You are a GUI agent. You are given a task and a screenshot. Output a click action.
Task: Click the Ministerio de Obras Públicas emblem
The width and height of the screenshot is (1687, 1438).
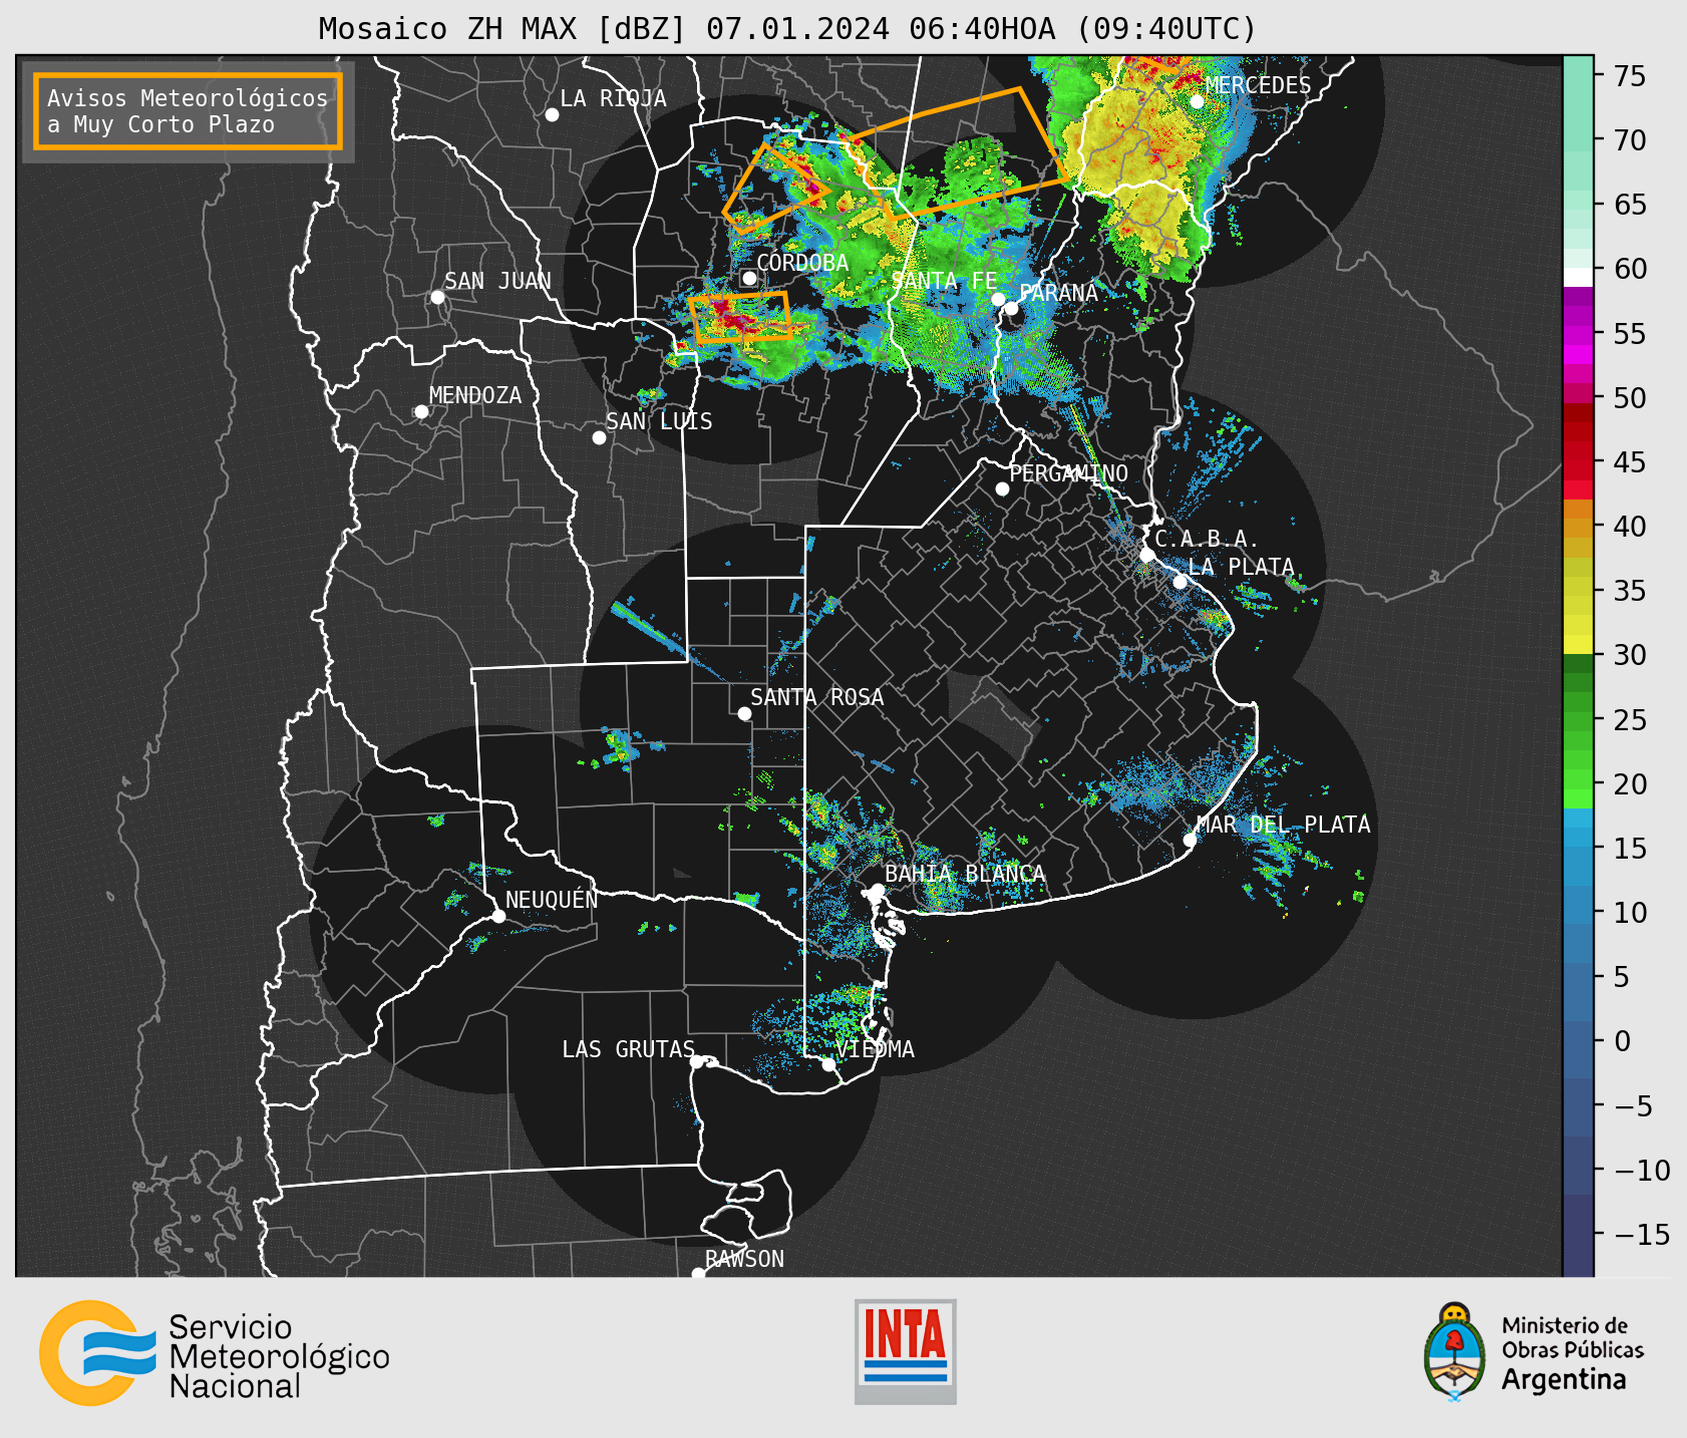click(x=1533, y=1352)
